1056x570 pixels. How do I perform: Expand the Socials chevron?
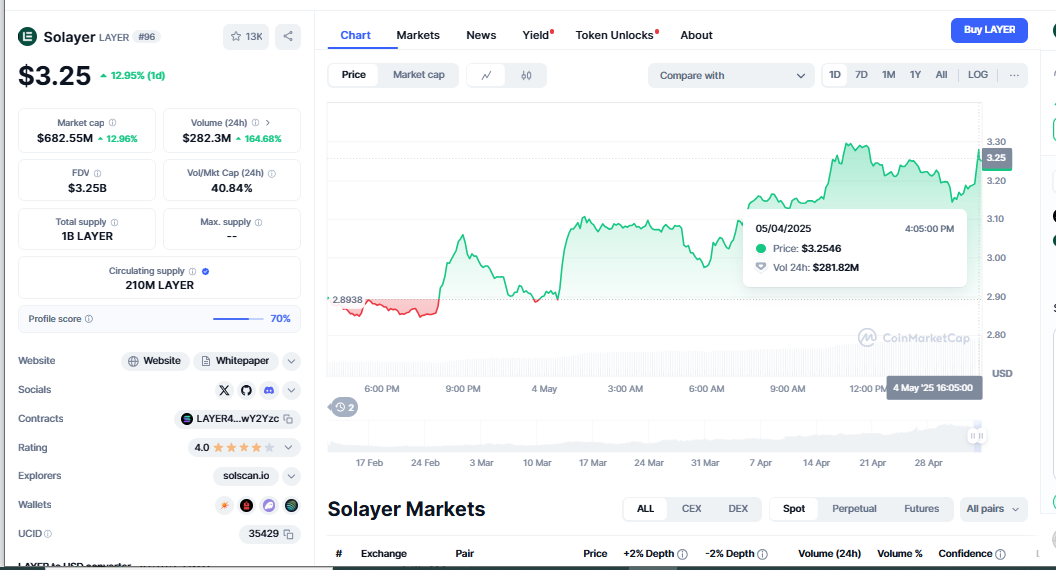291,390
